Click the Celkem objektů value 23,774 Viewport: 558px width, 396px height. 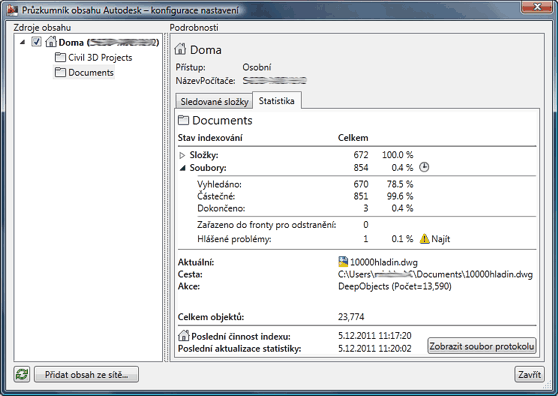pos(351,317)
